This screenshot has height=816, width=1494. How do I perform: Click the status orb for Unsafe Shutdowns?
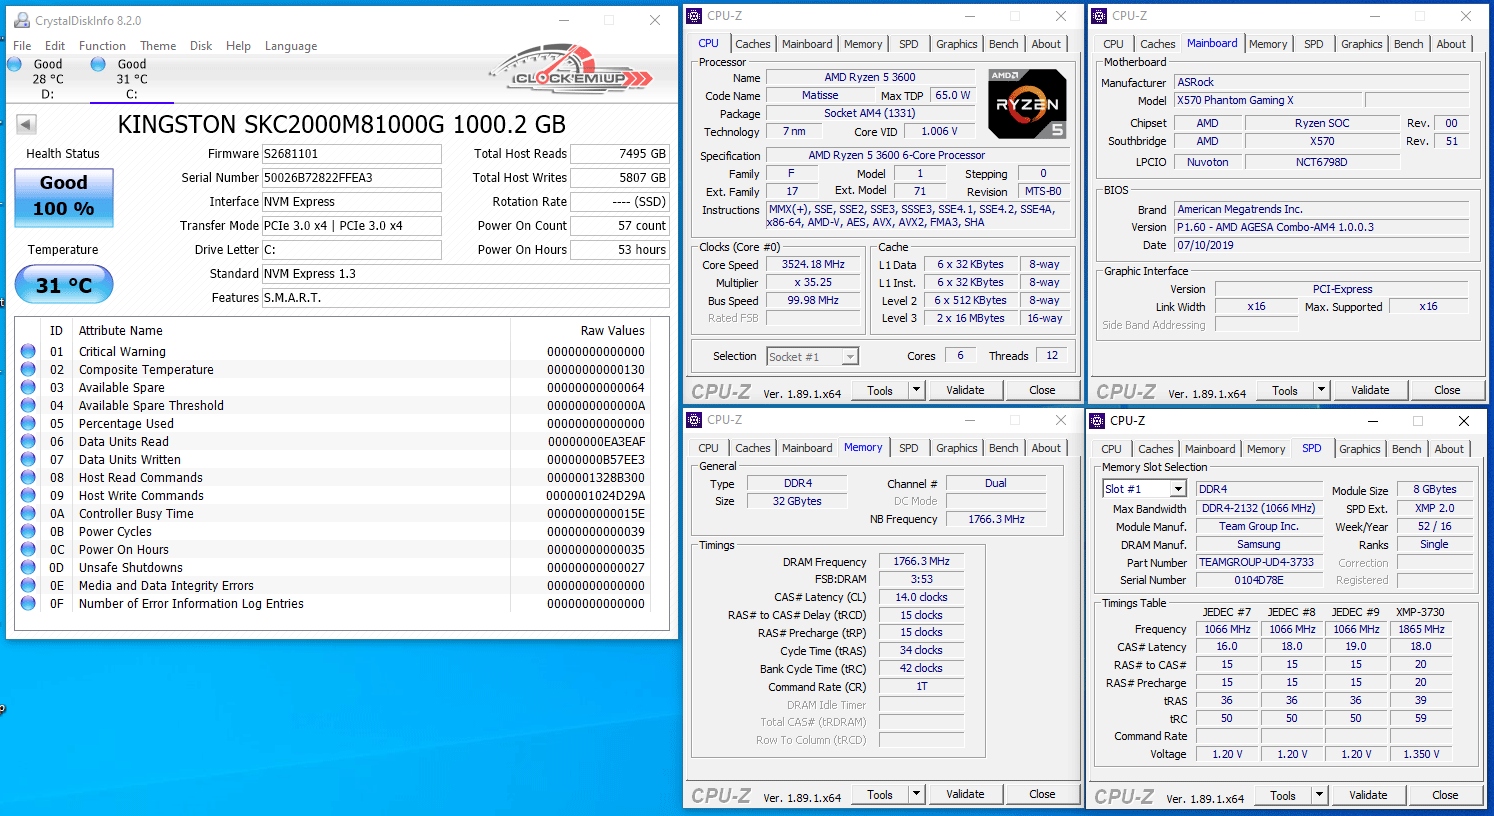tap(28, 568)
